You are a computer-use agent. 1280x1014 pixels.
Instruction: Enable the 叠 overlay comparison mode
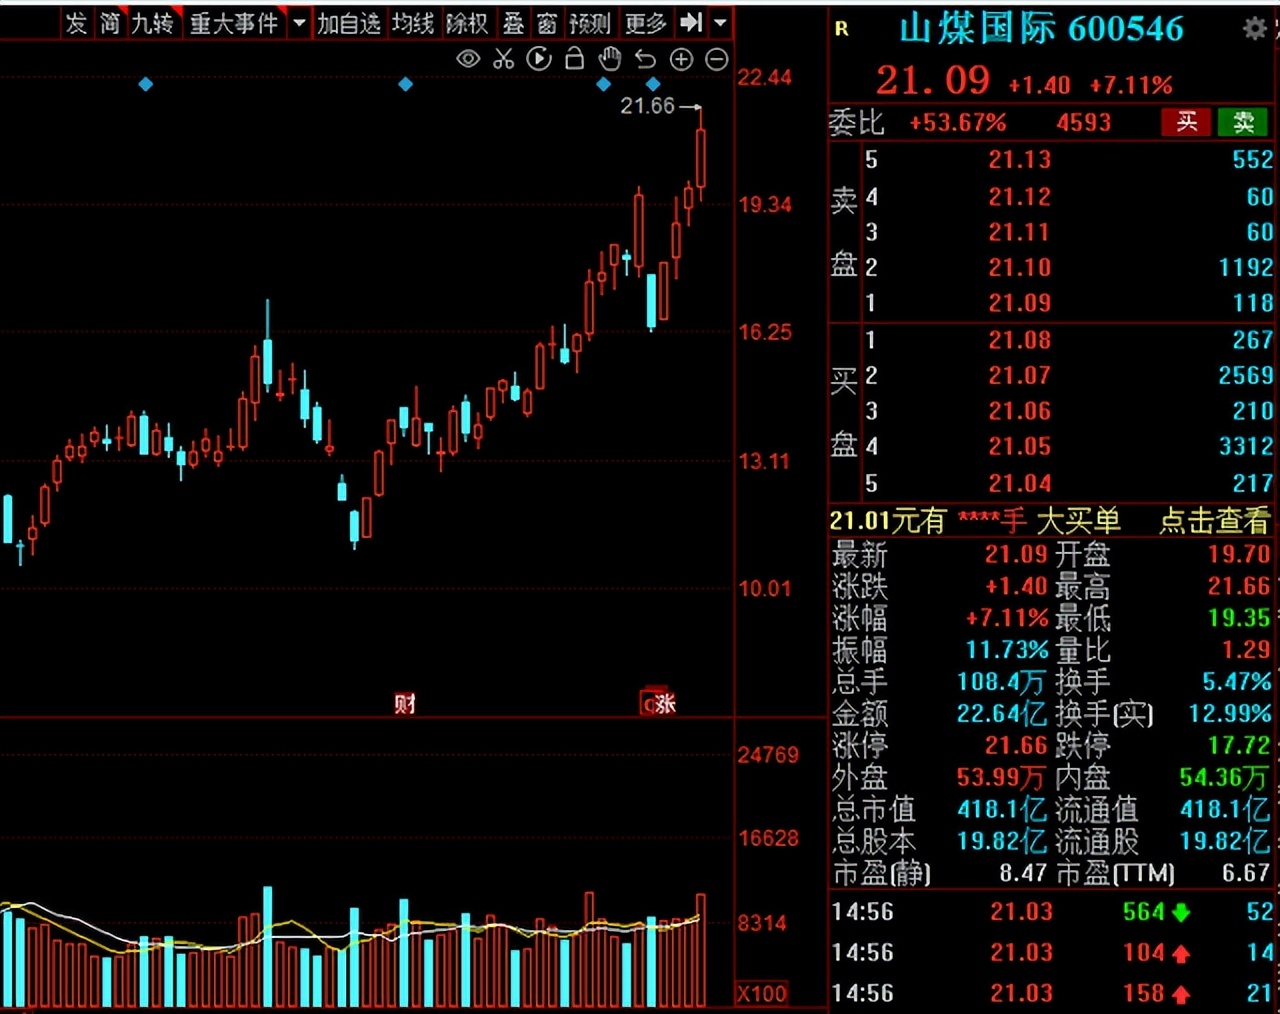coord(513,22)
